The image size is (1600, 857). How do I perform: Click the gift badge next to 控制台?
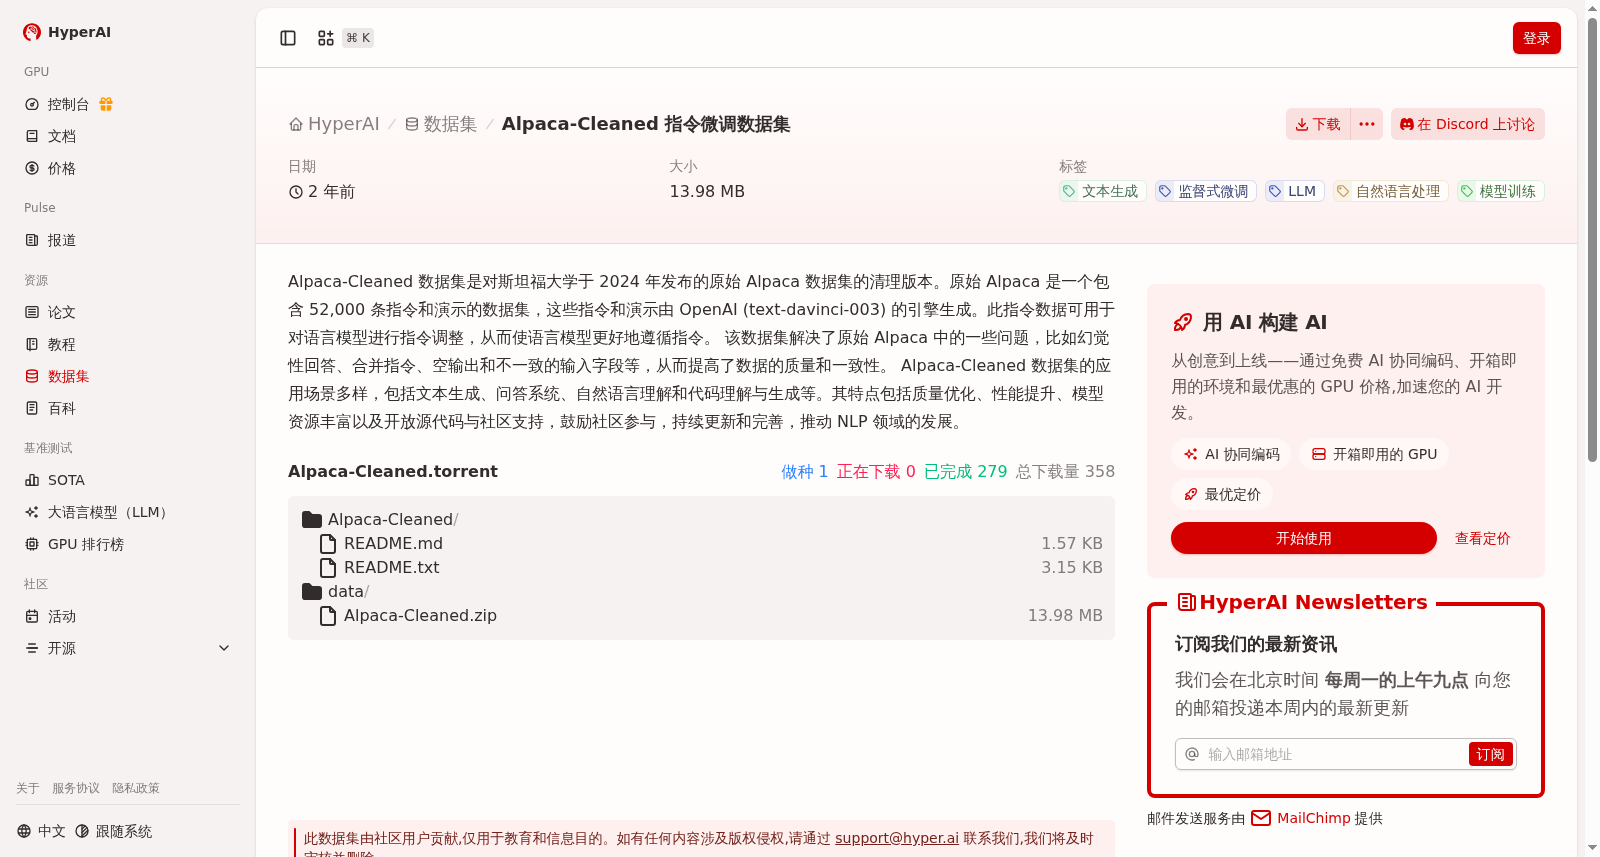point(106,104)
